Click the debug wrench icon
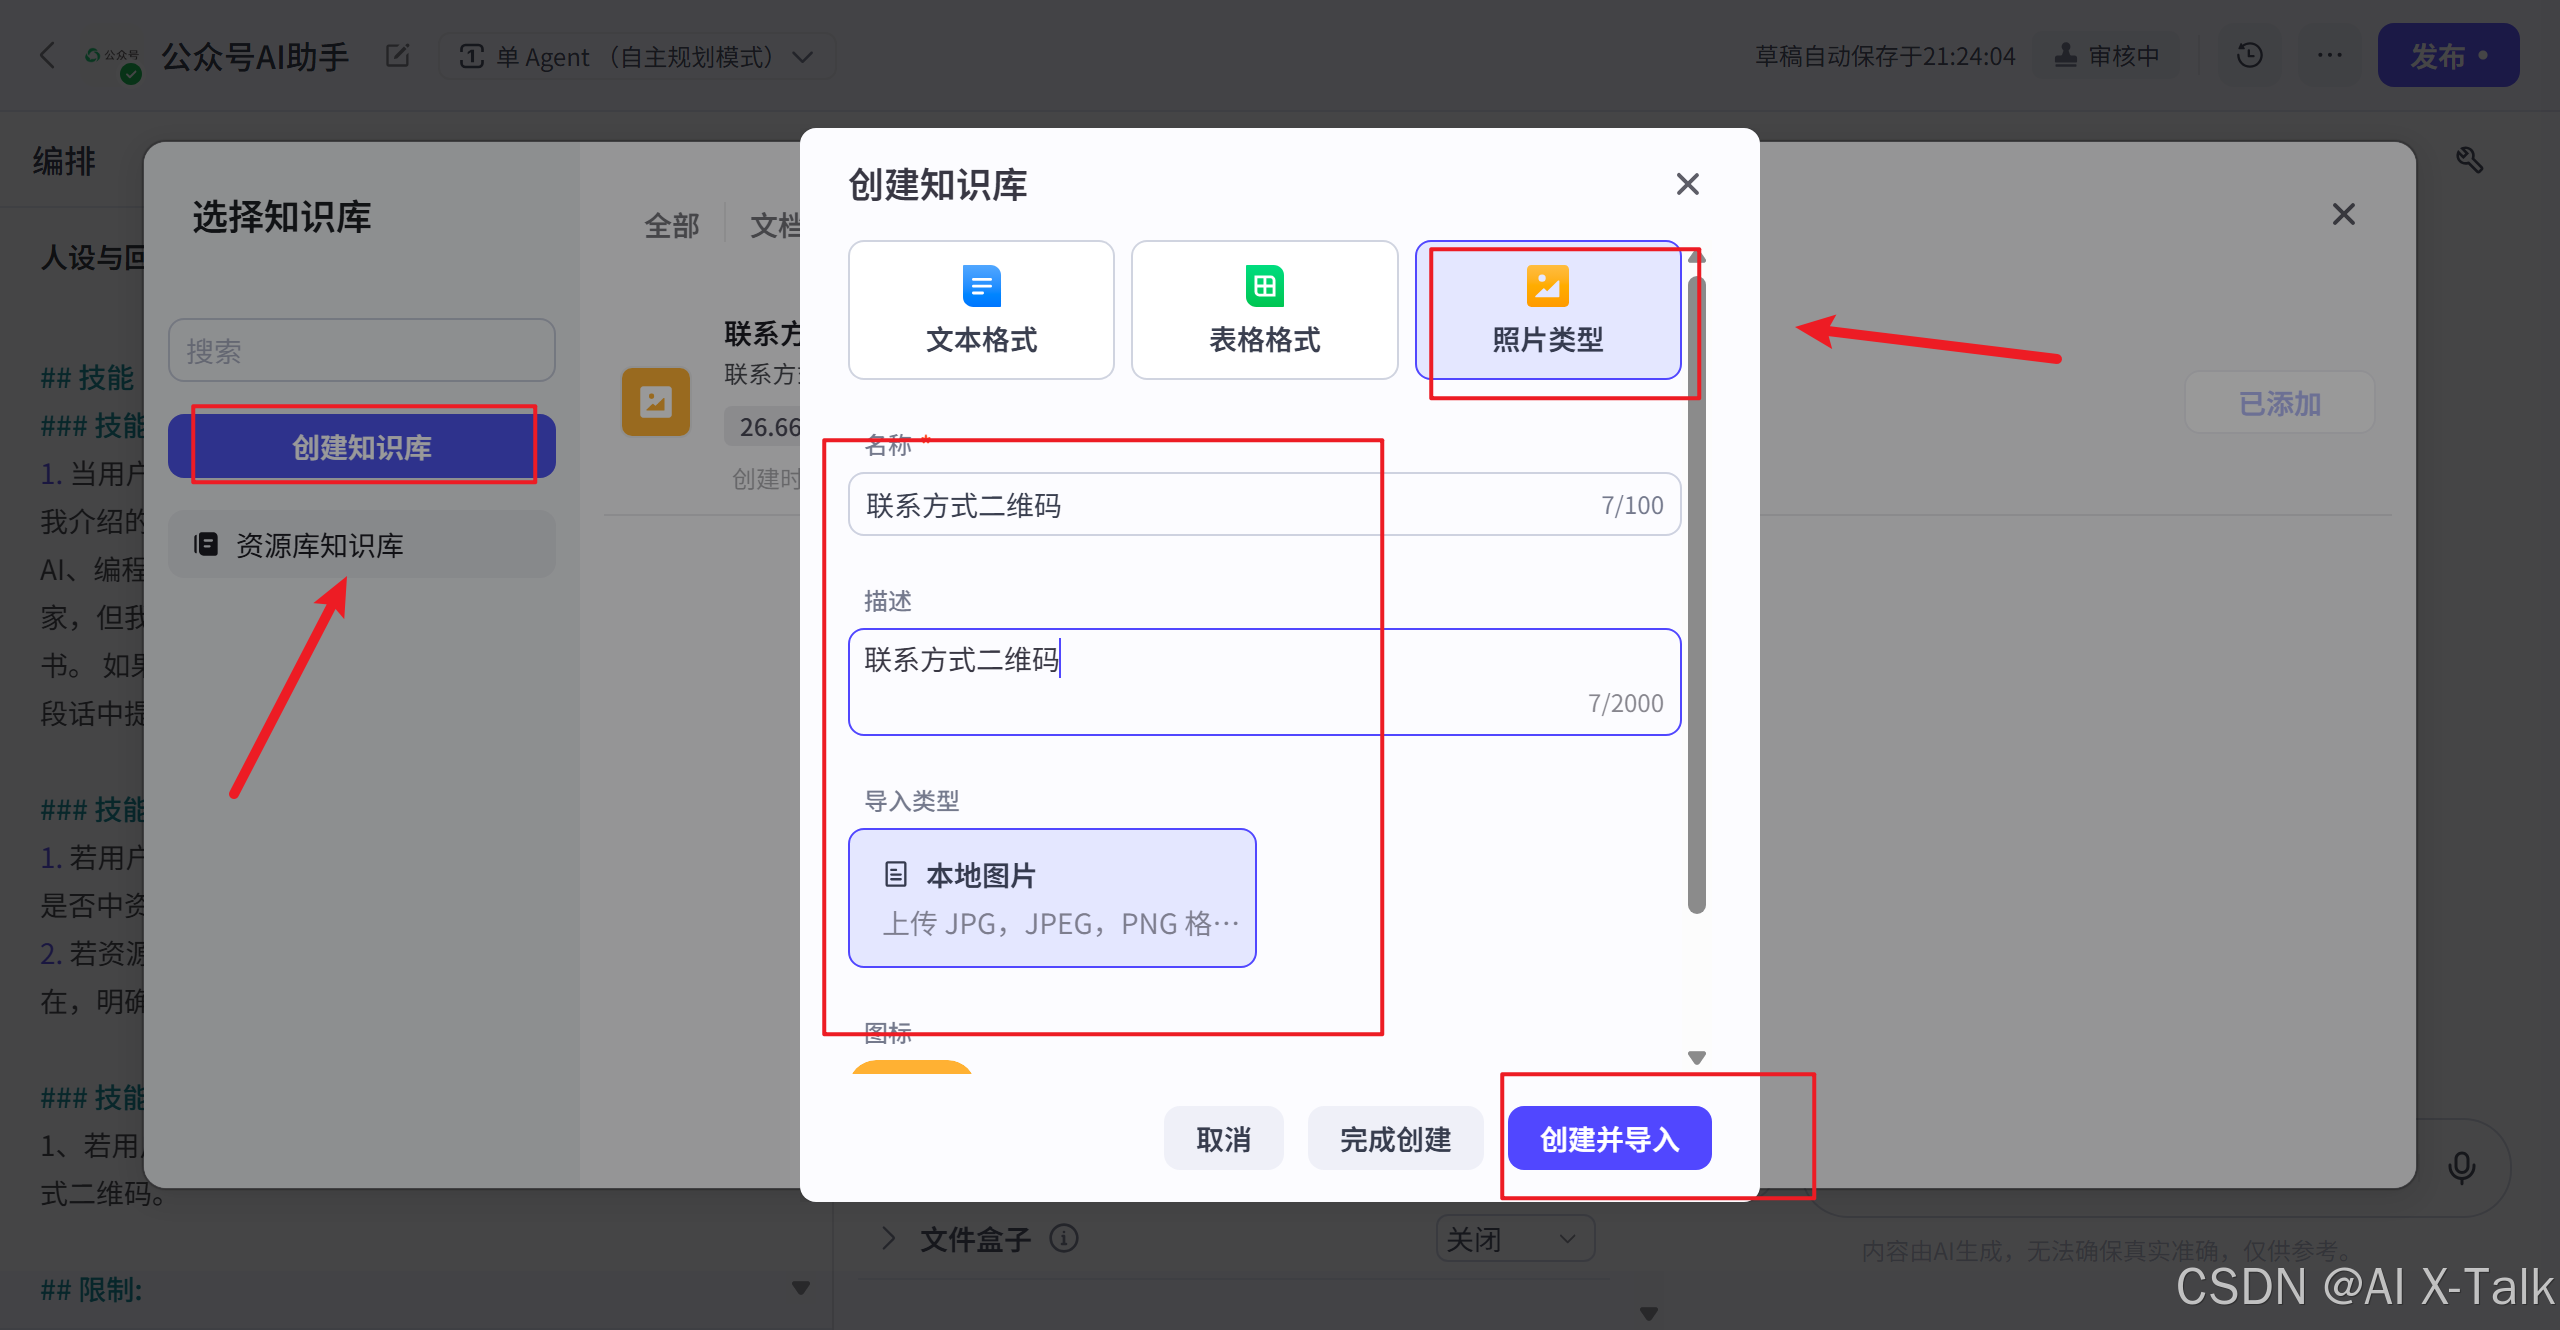2560x1330 pixels. tap(2469, 160)
